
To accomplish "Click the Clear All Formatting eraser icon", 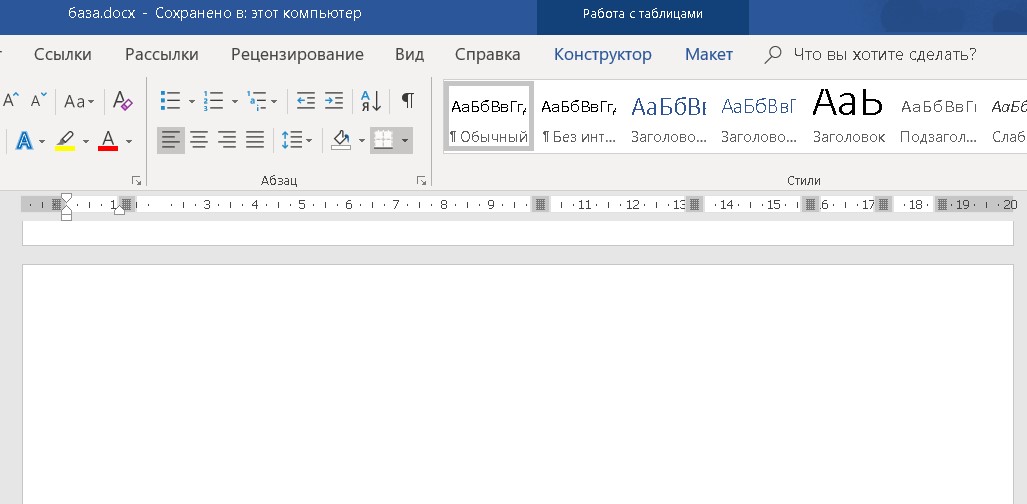I will tap(123, 101).
